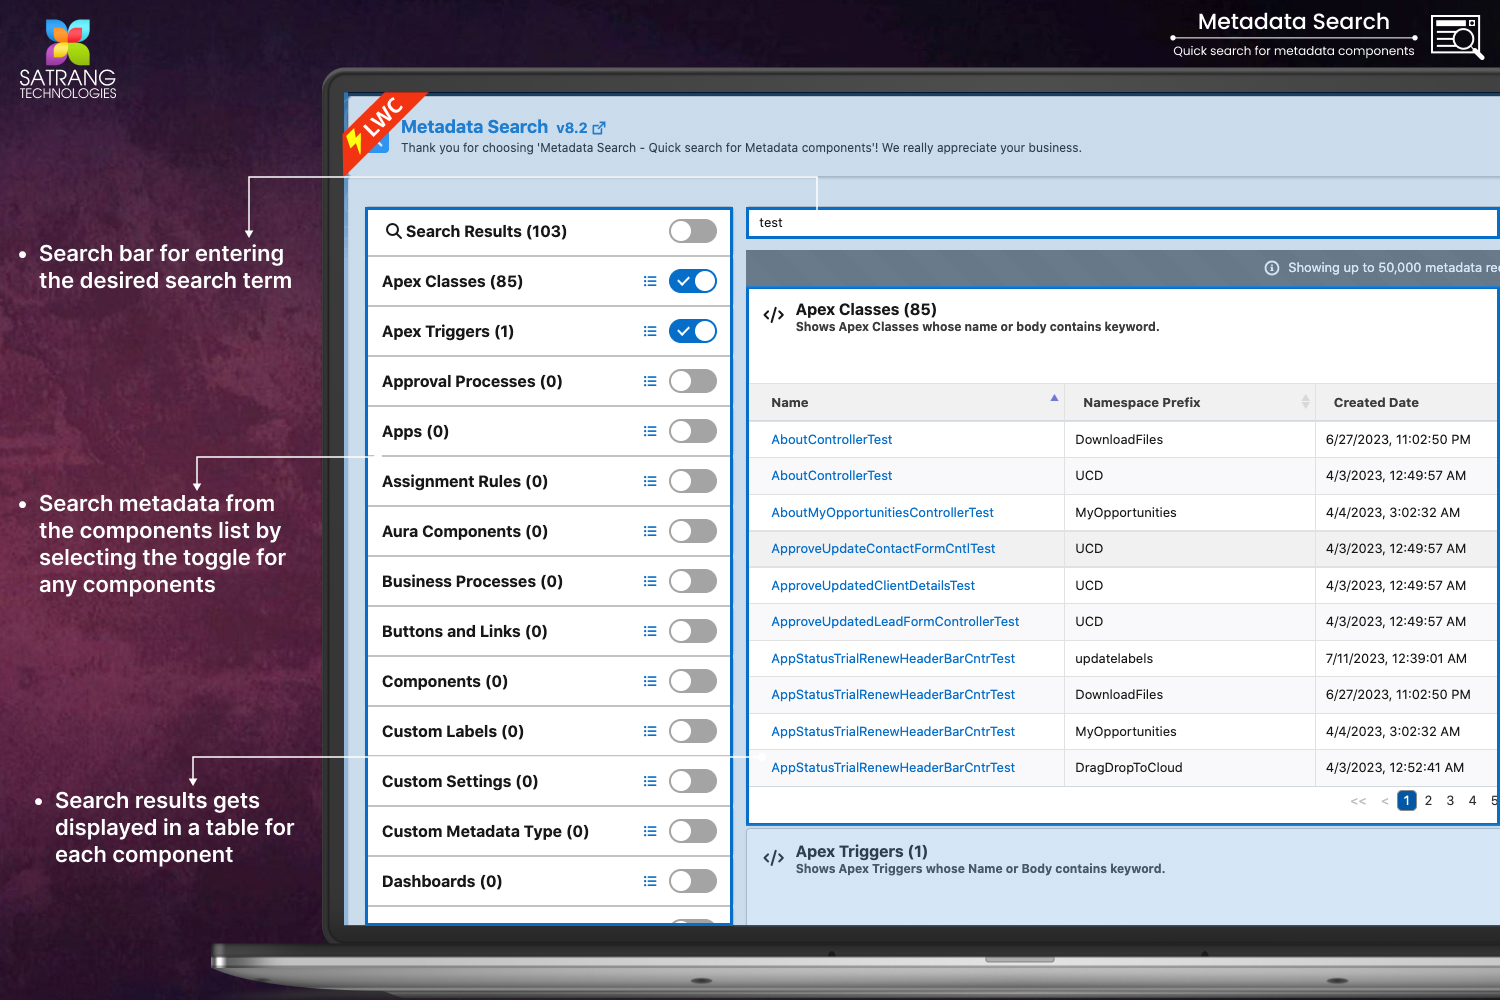Enable the Components toggle

693,681
